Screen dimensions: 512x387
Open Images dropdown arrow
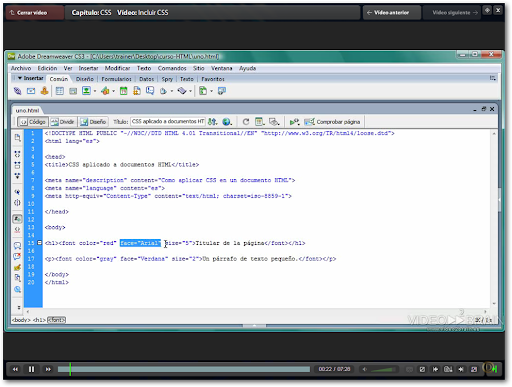point(95,91)
